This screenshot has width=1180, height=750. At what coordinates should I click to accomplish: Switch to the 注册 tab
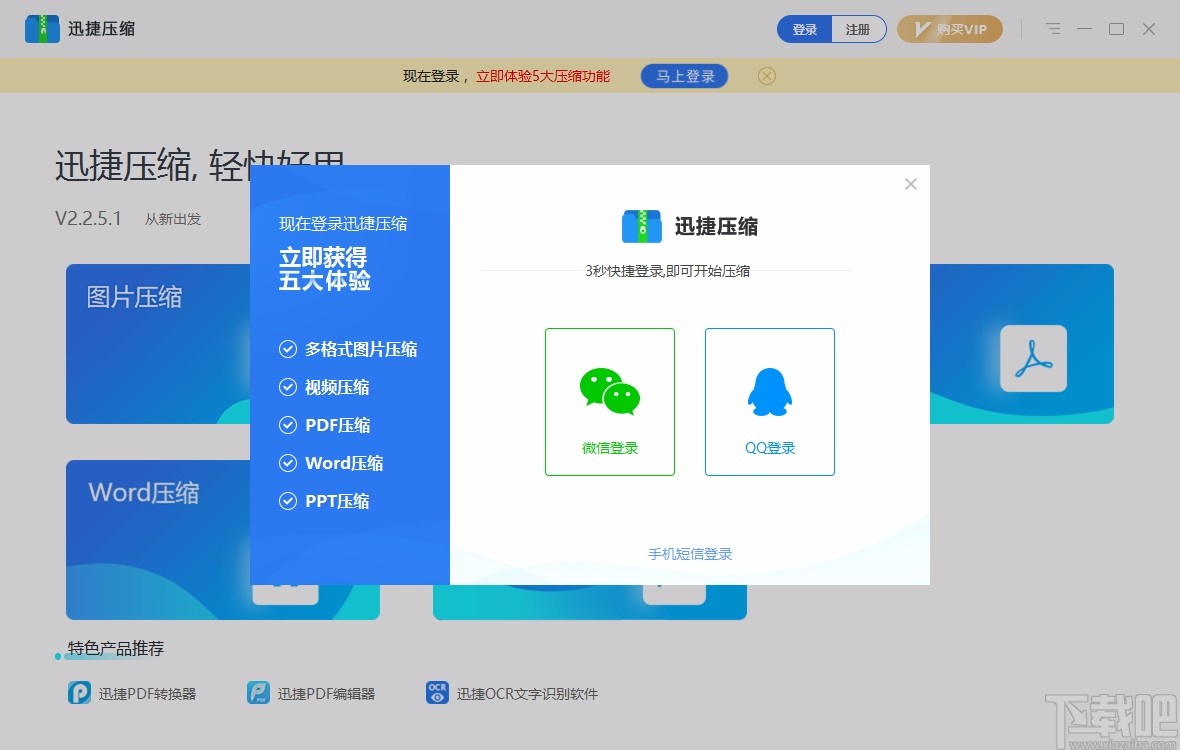click(859, 29)
